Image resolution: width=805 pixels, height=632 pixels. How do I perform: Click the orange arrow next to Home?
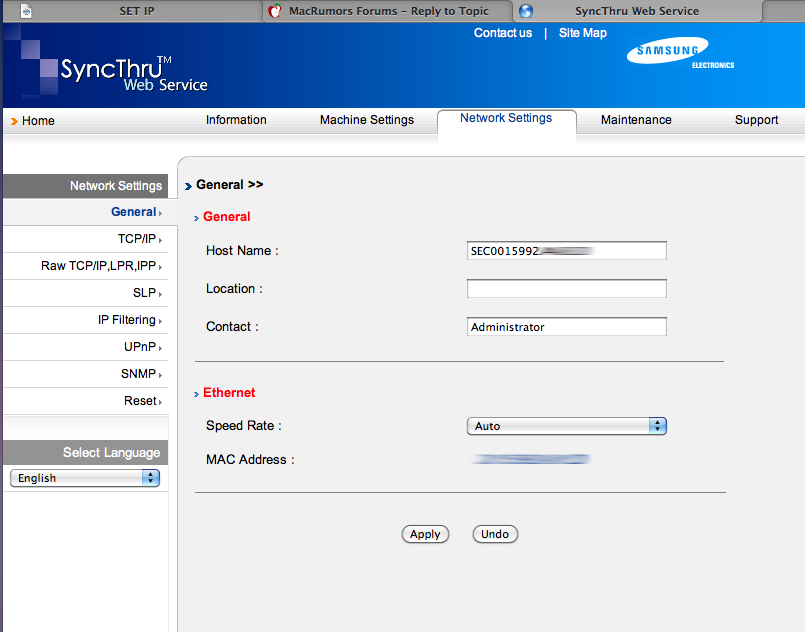coord(14,121)
